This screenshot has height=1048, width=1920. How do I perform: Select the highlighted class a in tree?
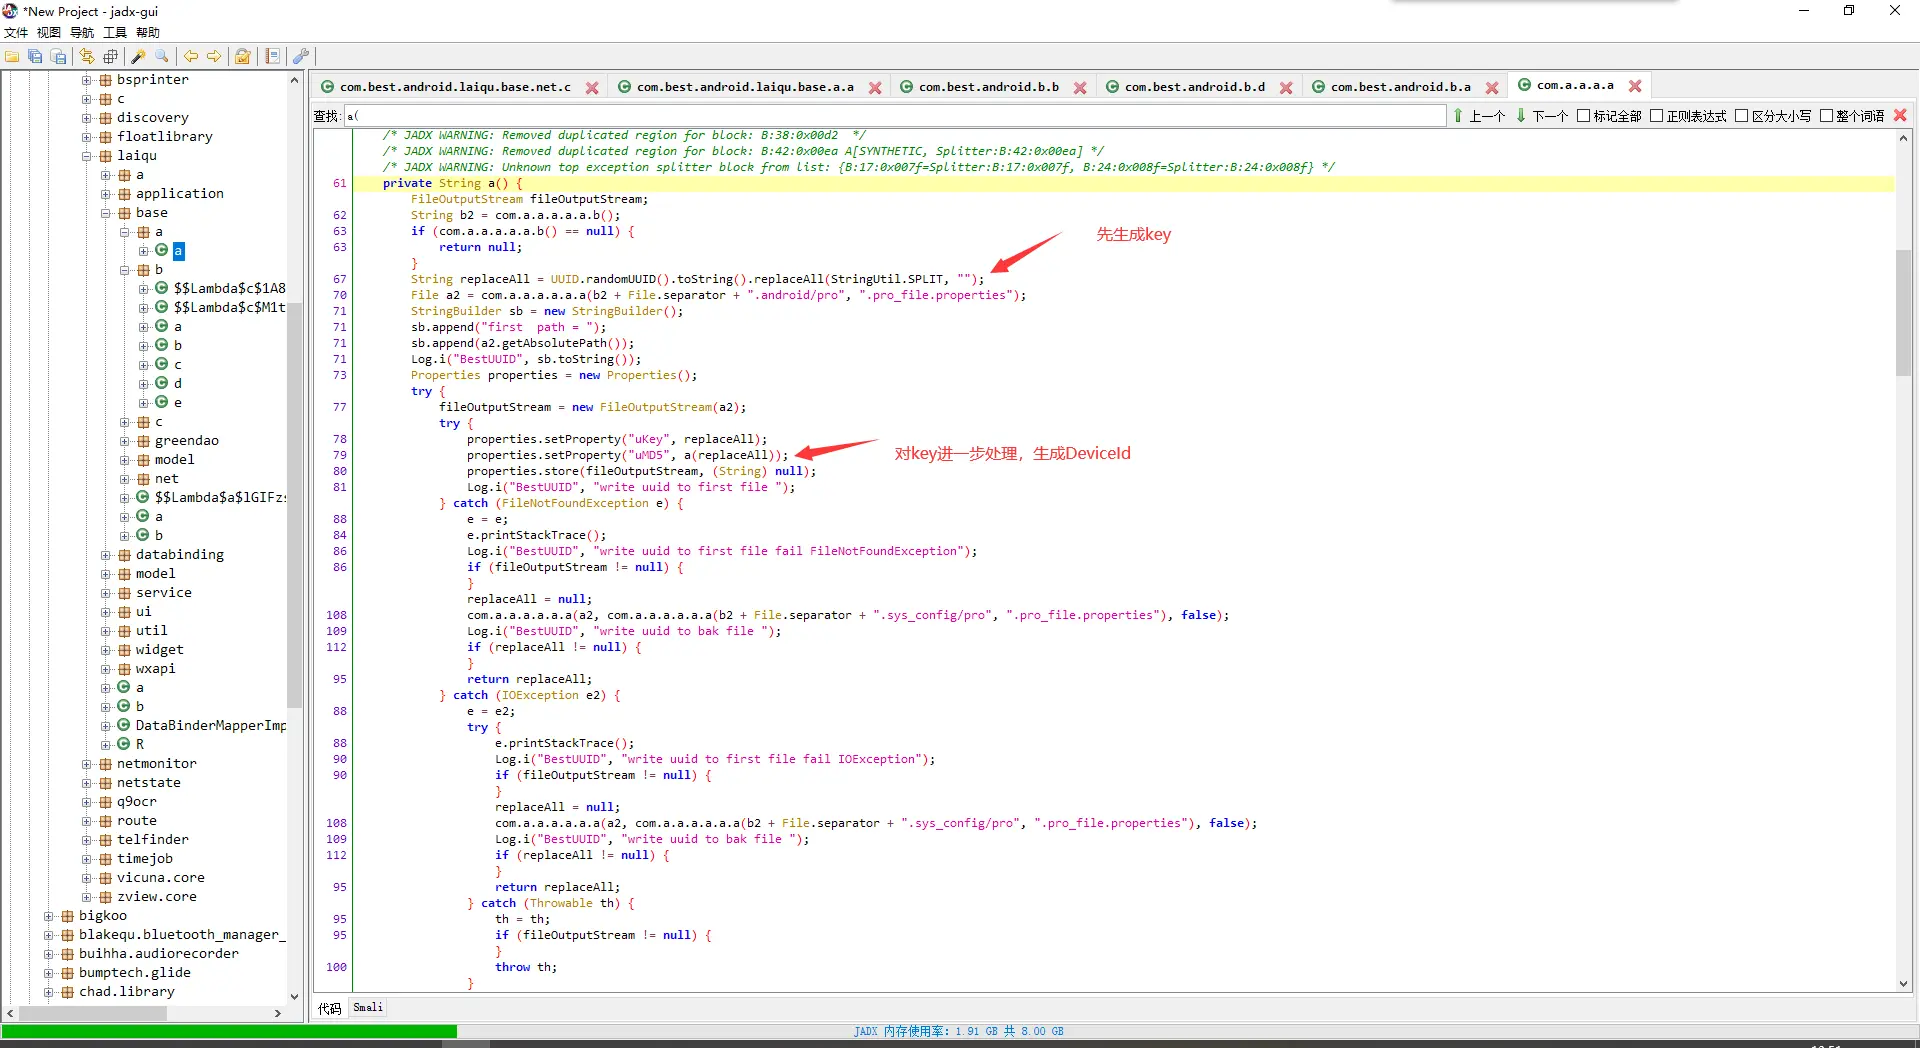[x=178, y=251]
